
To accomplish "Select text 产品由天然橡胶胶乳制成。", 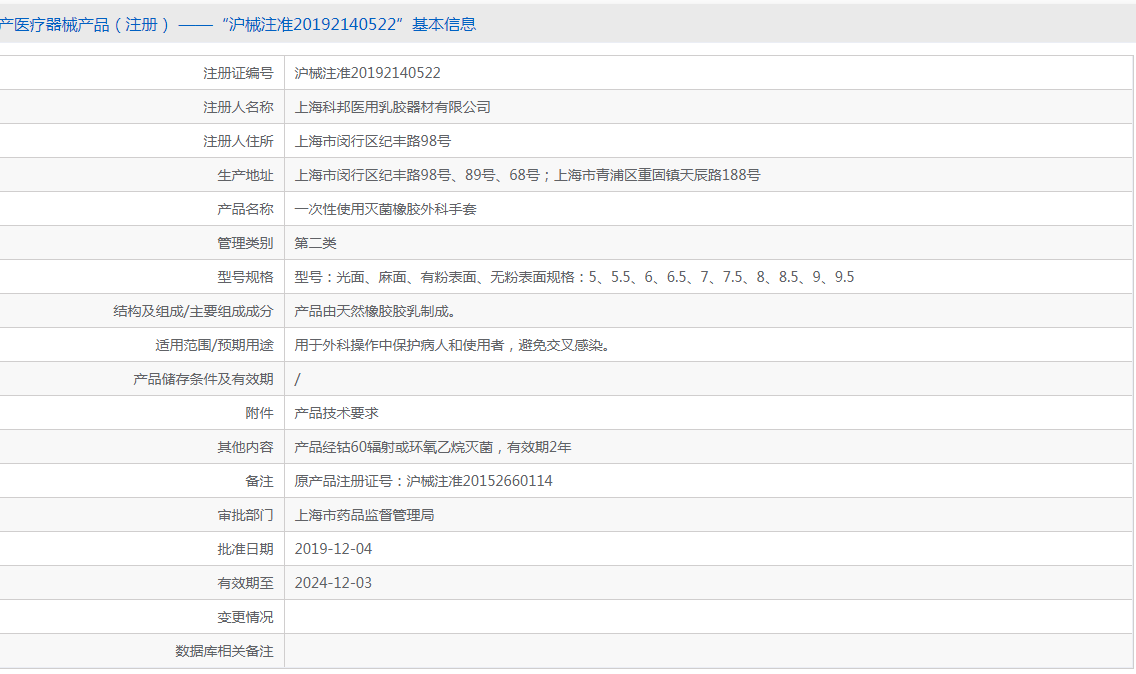I will tap(375, 312).
